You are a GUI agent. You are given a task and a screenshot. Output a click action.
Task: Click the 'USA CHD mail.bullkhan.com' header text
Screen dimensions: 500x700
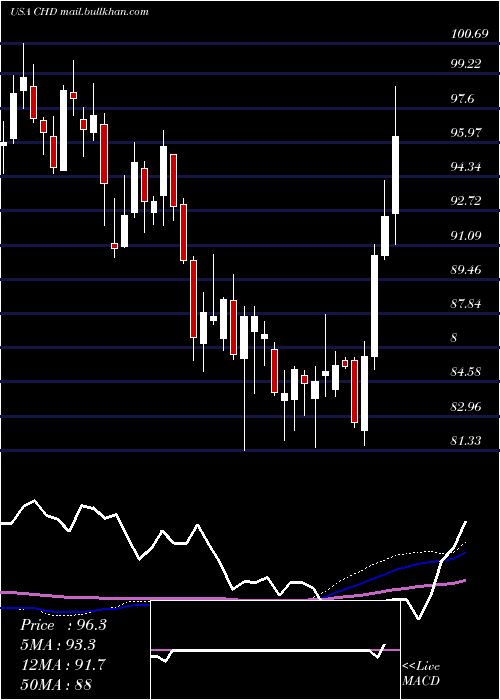click(x=79, y=12)
